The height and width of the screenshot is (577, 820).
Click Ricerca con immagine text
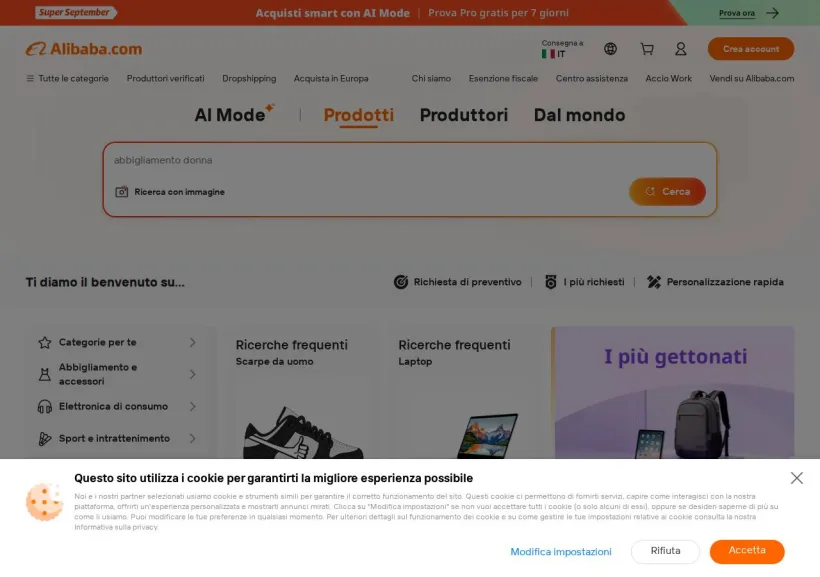(x=179, y=192)
